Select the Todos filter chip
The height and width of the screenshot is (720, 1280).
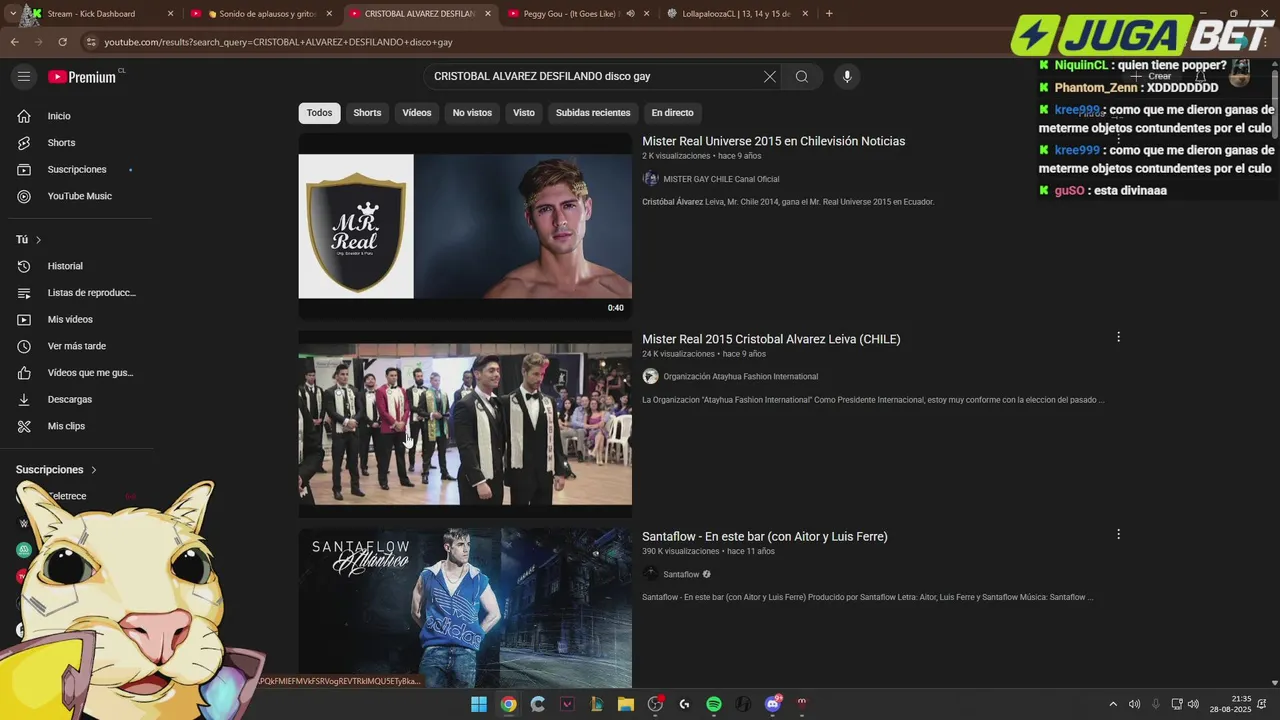[319, 113]
